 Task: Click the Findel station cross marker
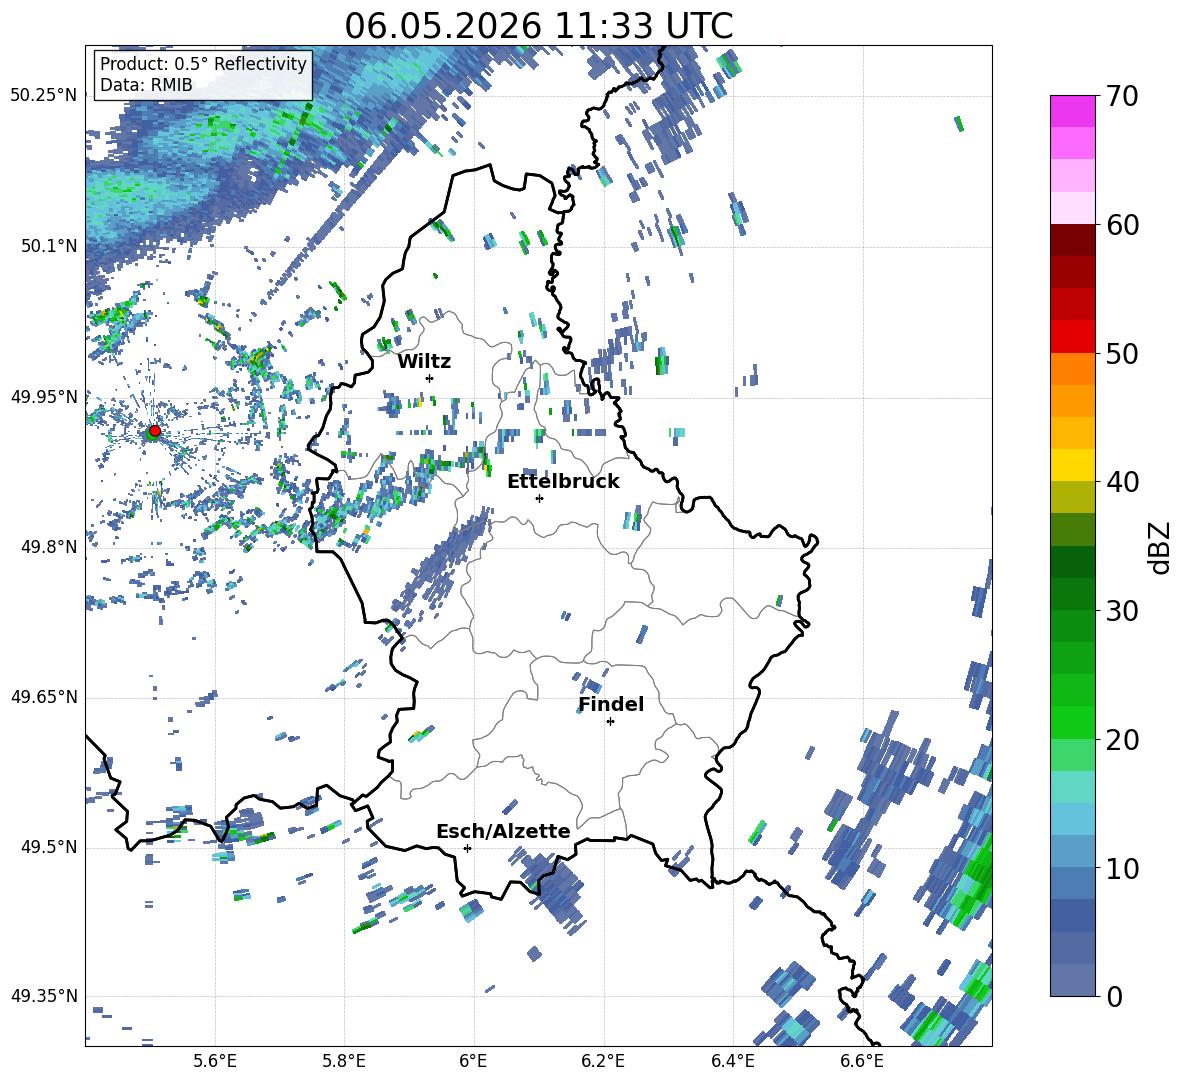click(x=610, y=722)
